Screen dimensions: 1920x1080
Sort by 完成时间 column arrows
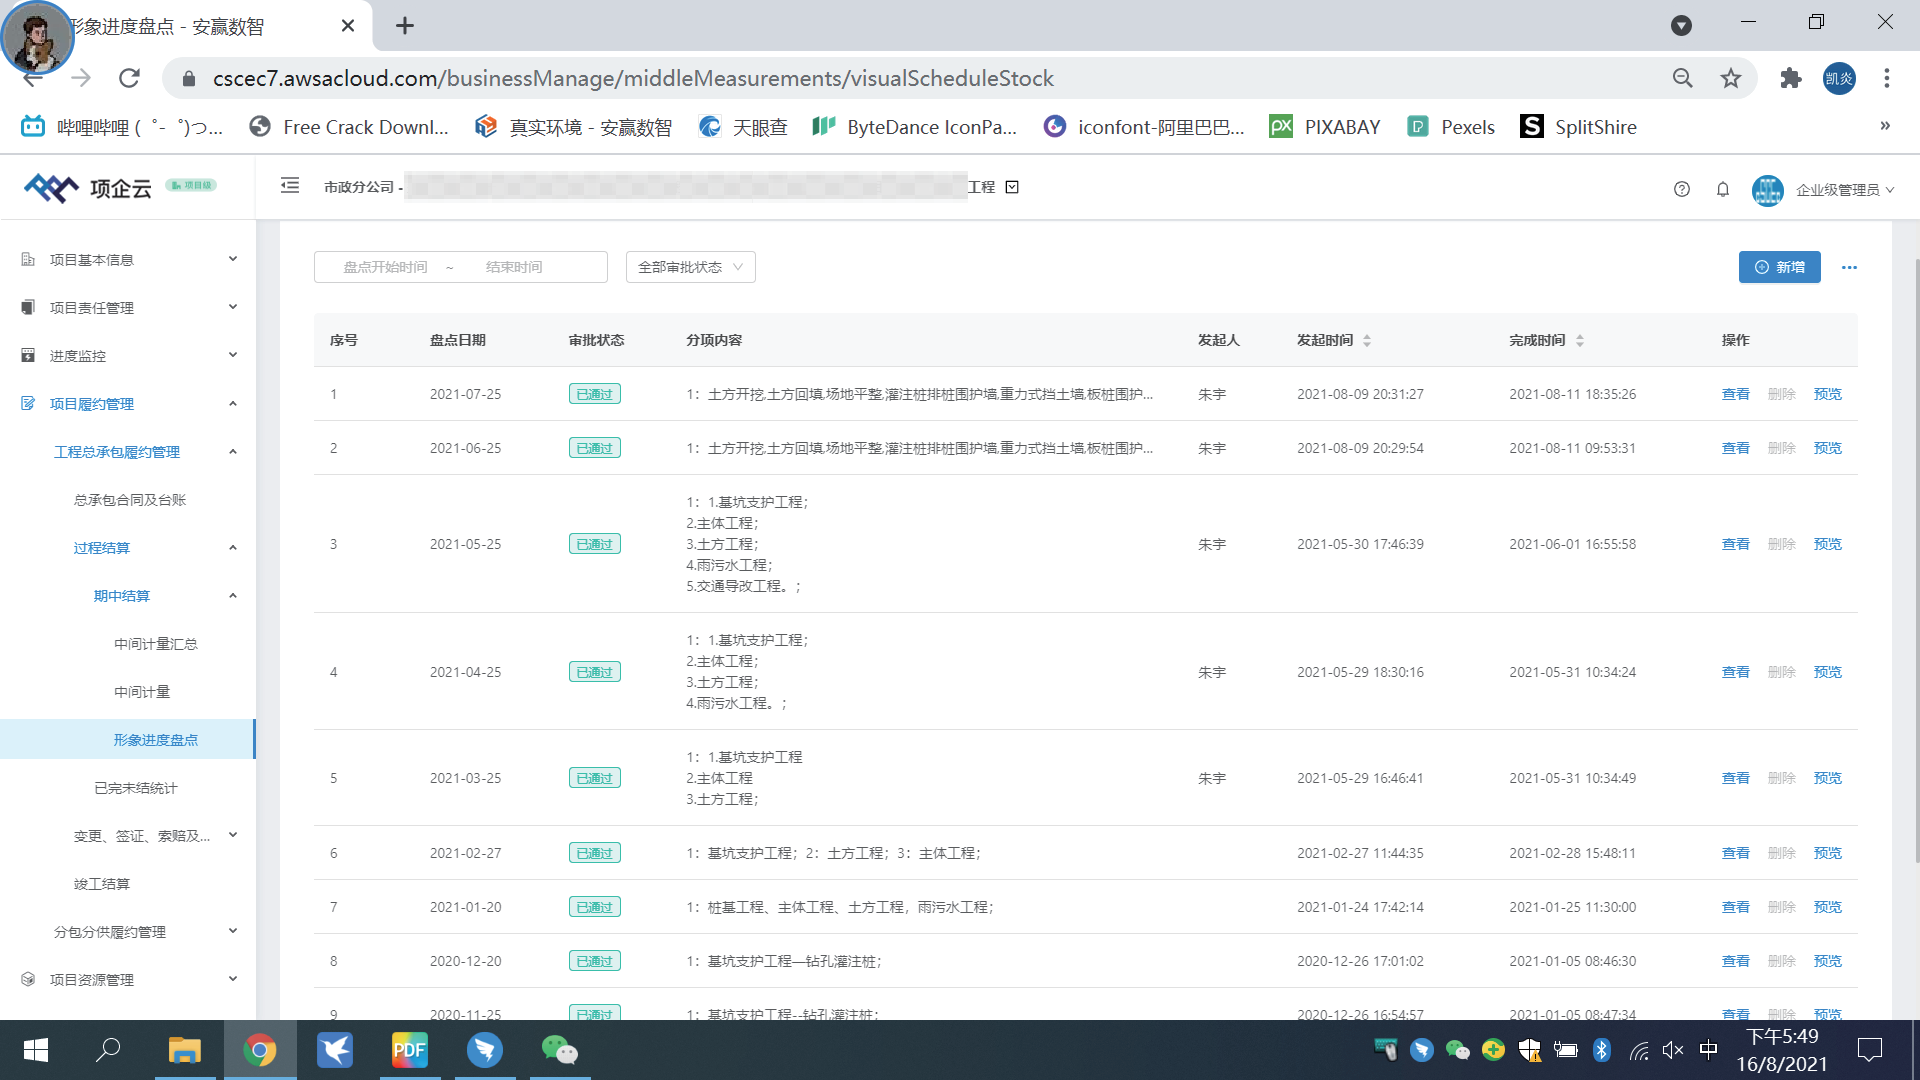coord(1580,341)
